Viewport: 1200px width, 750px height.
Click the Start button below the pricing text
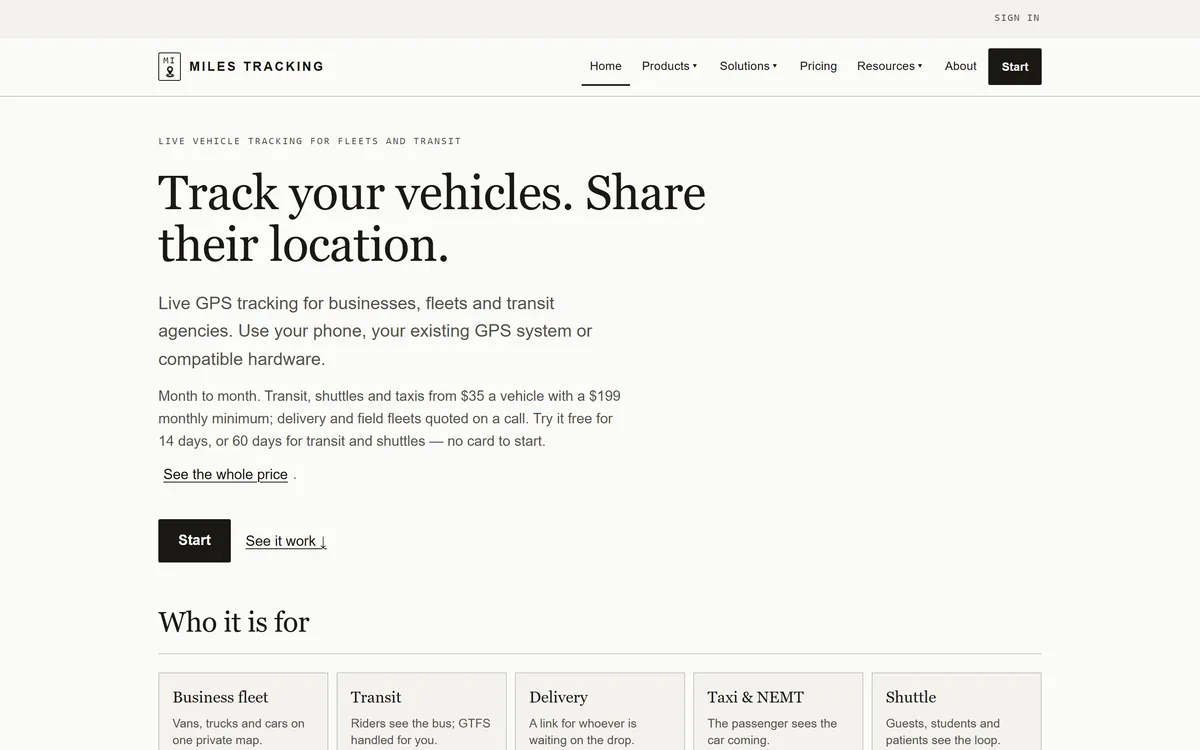[x=194, y=540]
